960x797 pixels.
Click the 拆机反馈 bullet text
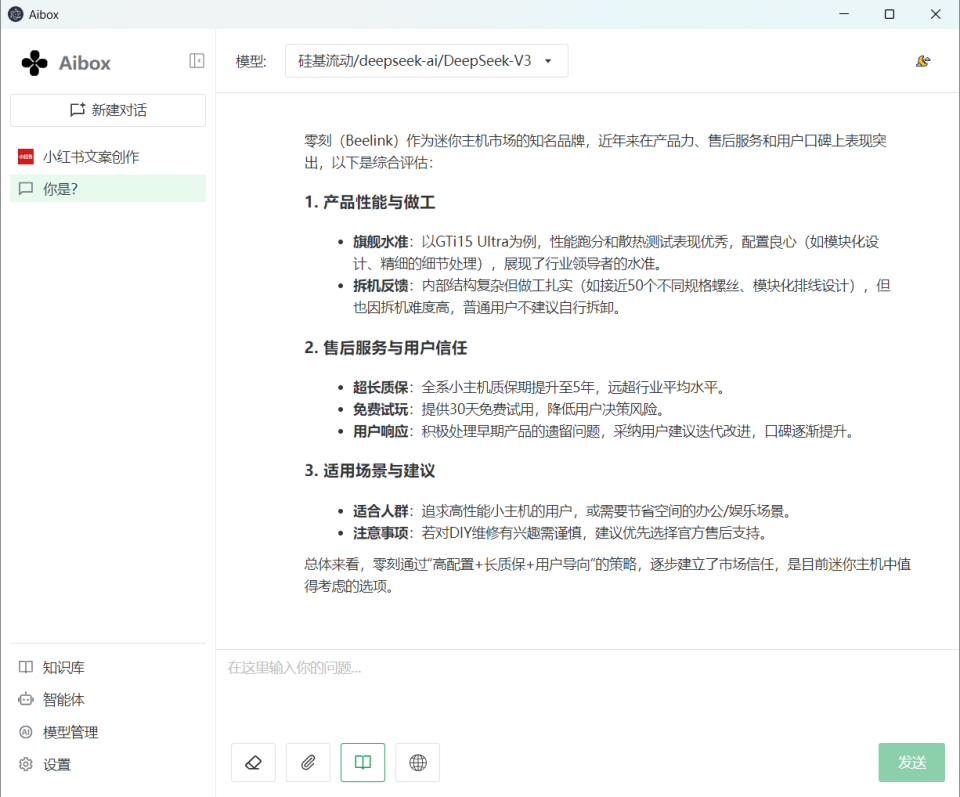click(621, 297)
